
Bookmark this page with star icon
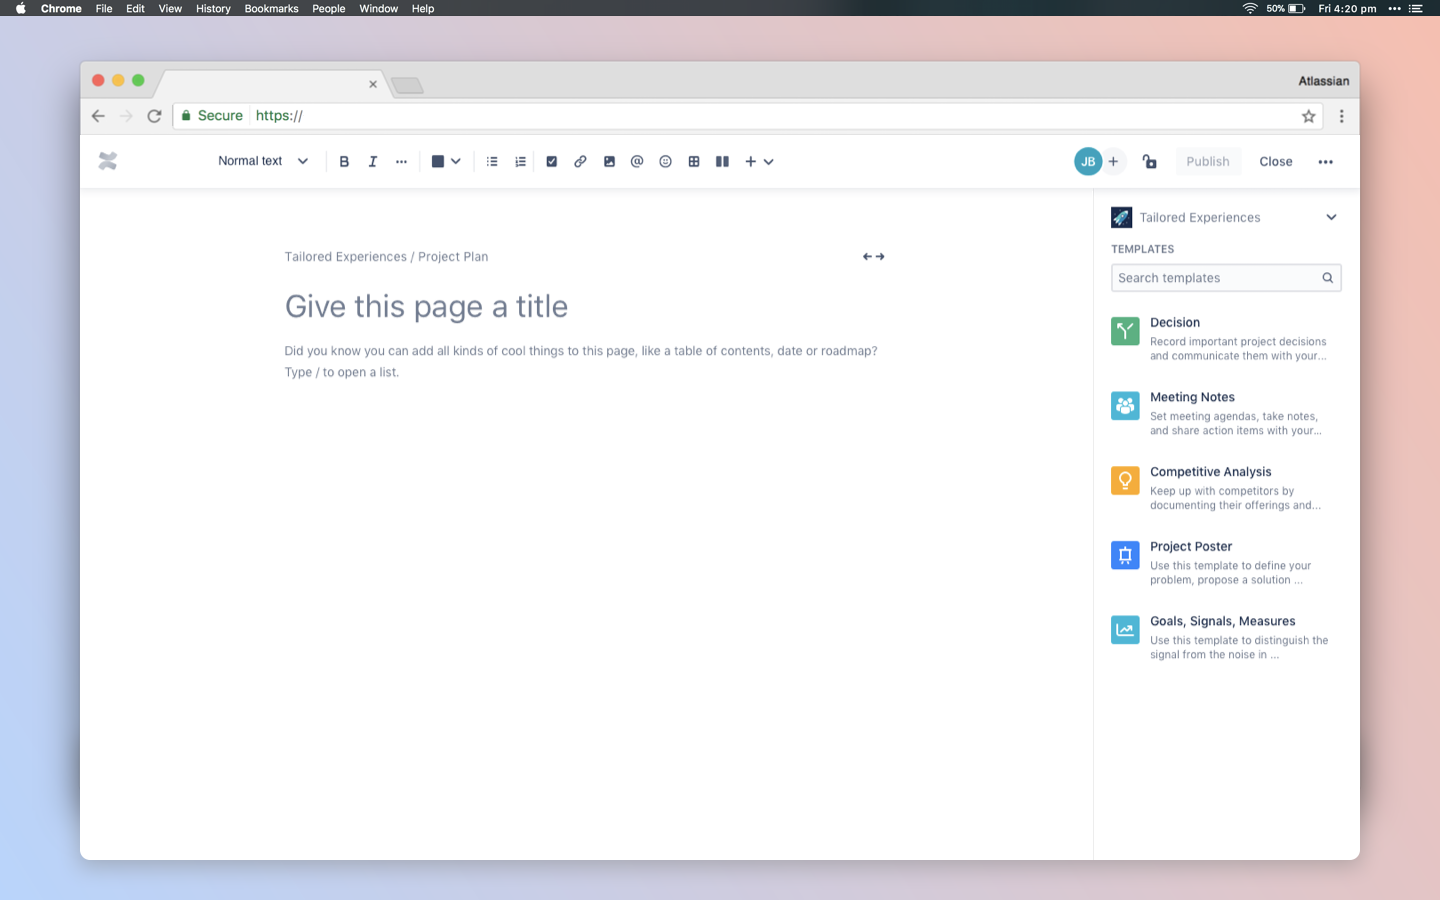pyautogui.click(x=1308, y=116)
